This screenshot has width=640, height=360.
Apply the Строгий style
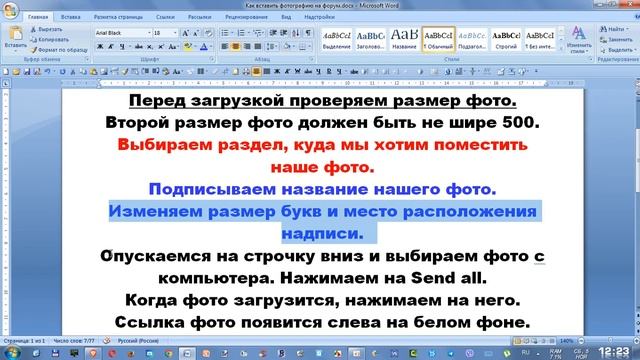click(506, 40)
